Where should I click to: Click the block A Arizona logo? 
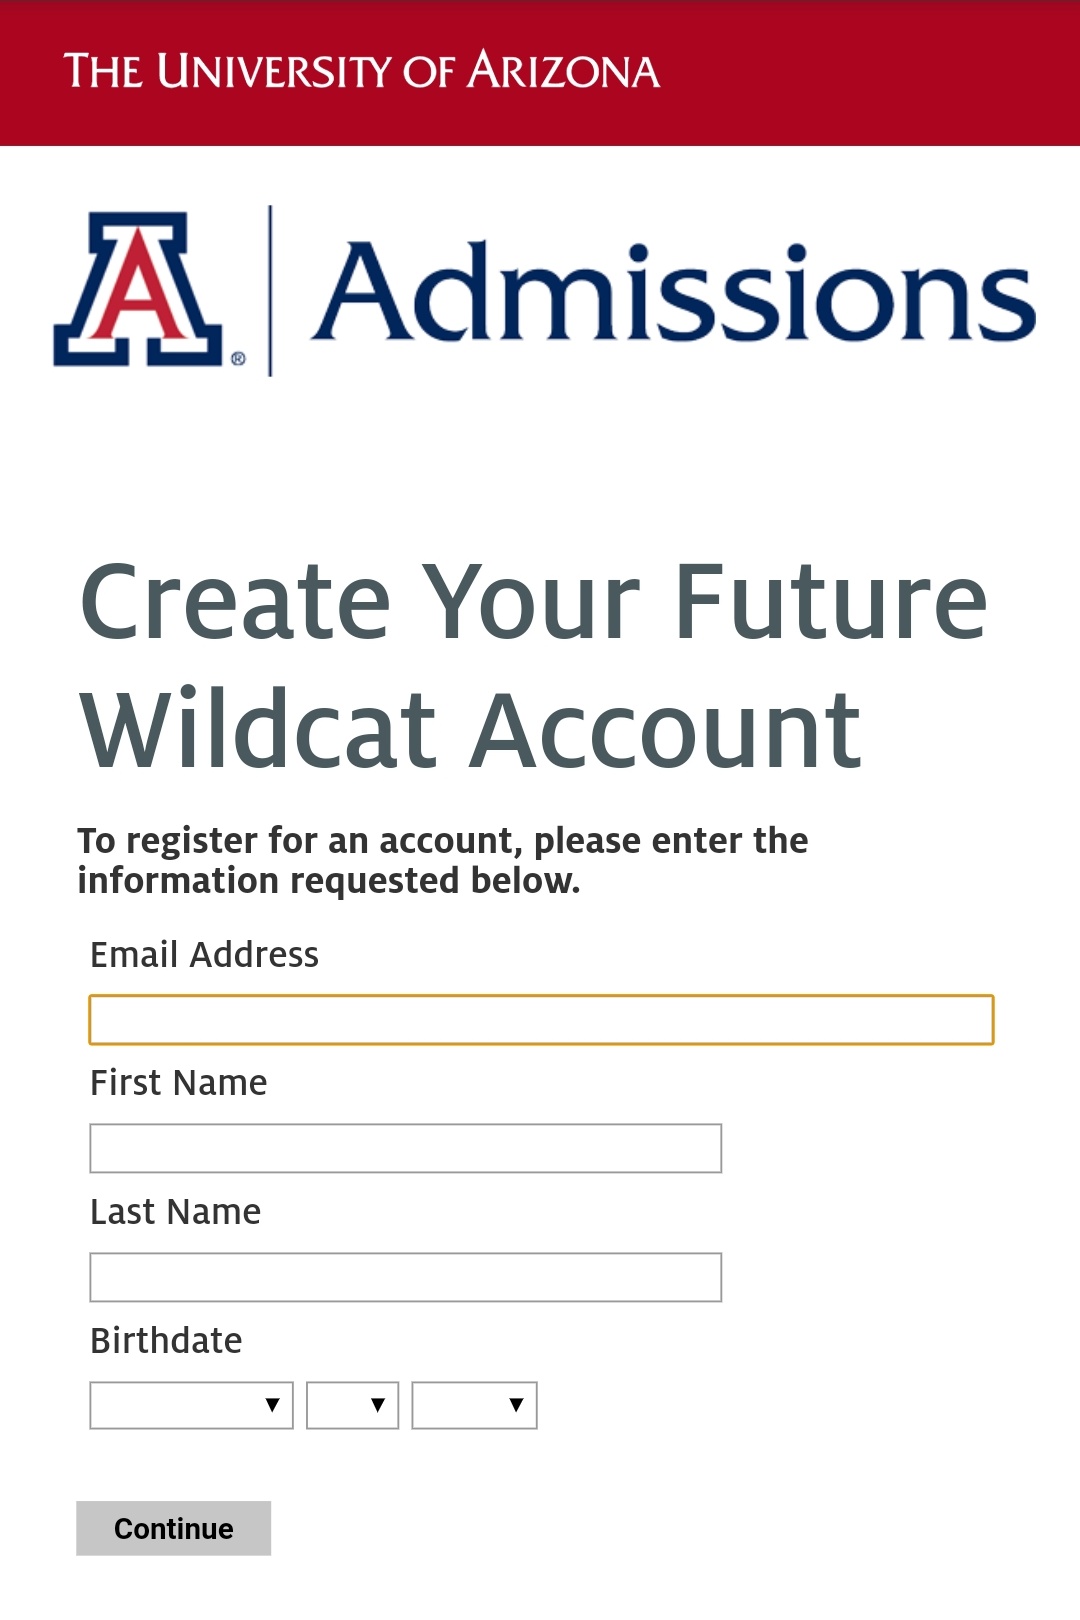click(137, 289)
